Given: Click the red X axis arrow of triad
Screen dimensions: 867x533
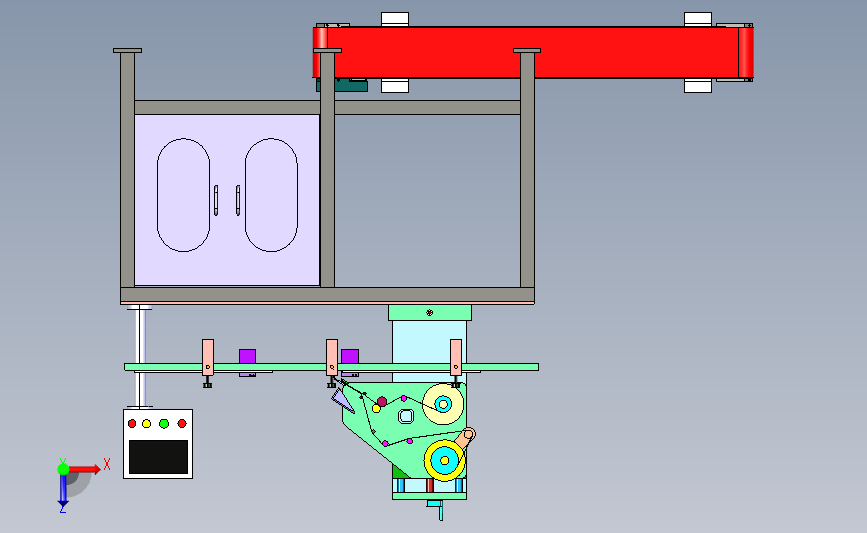Looking at the screenshot, I should 85,469.
